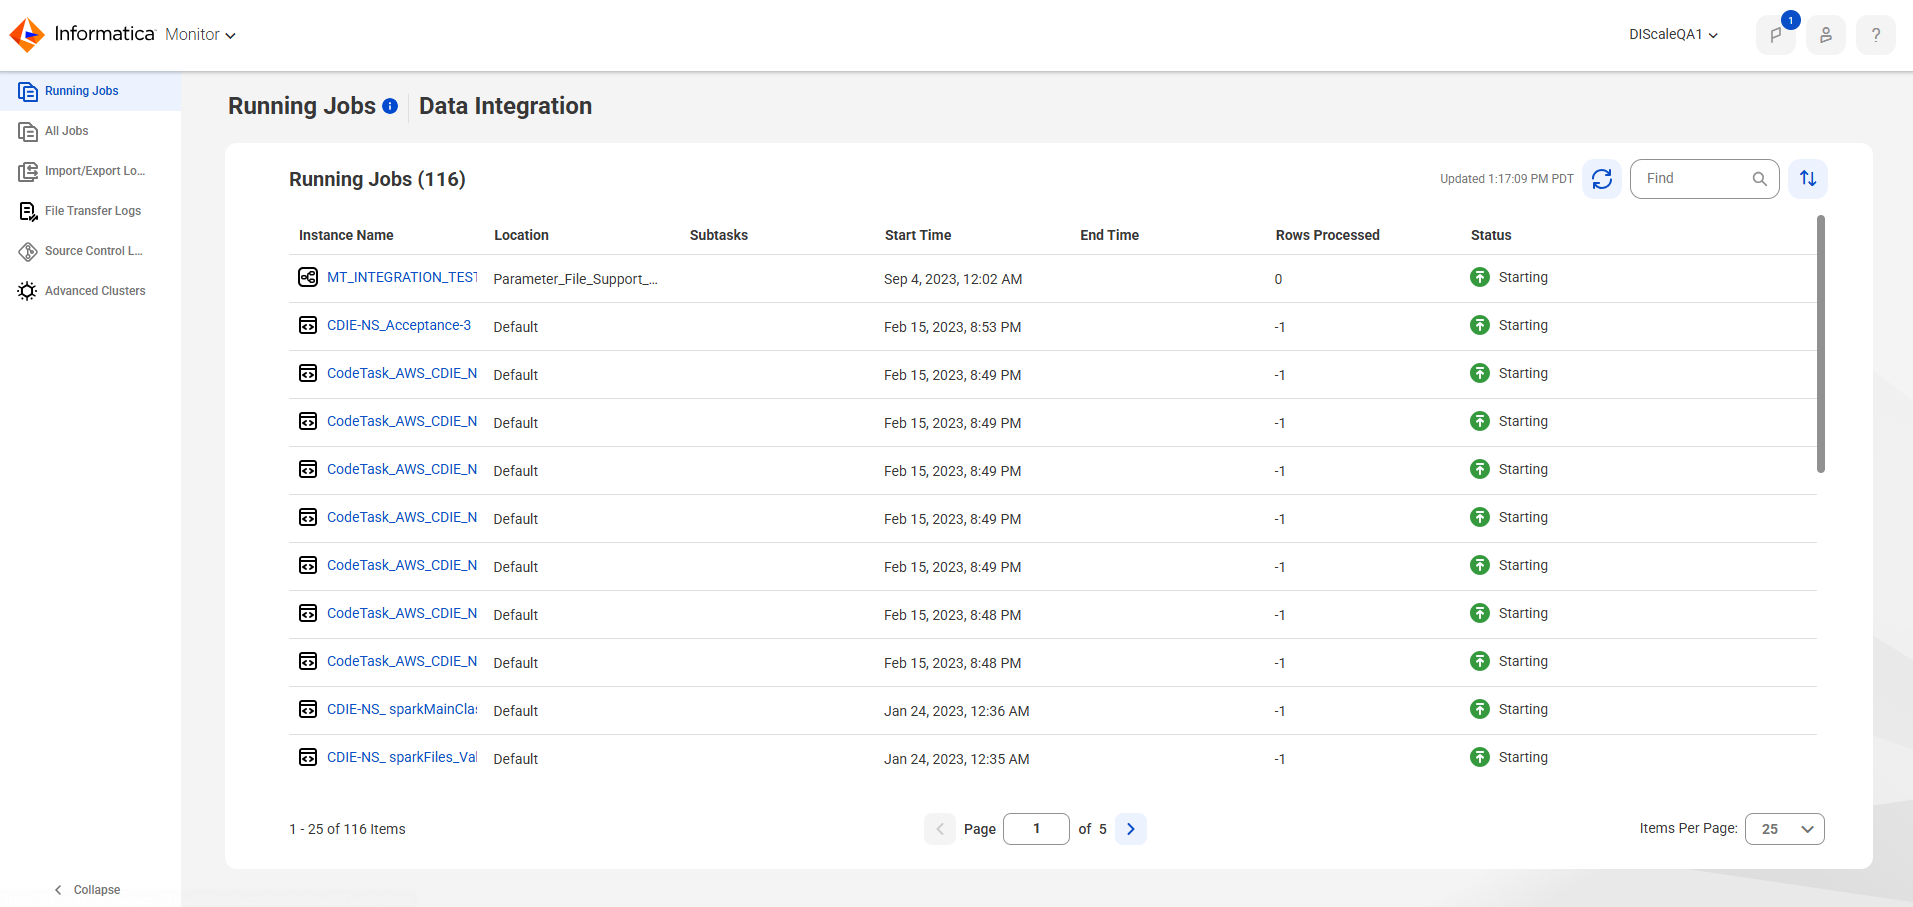
Task: Click code task icon of CDIE-NS_Acceptance-3
Action: click(x=308, y=325)
